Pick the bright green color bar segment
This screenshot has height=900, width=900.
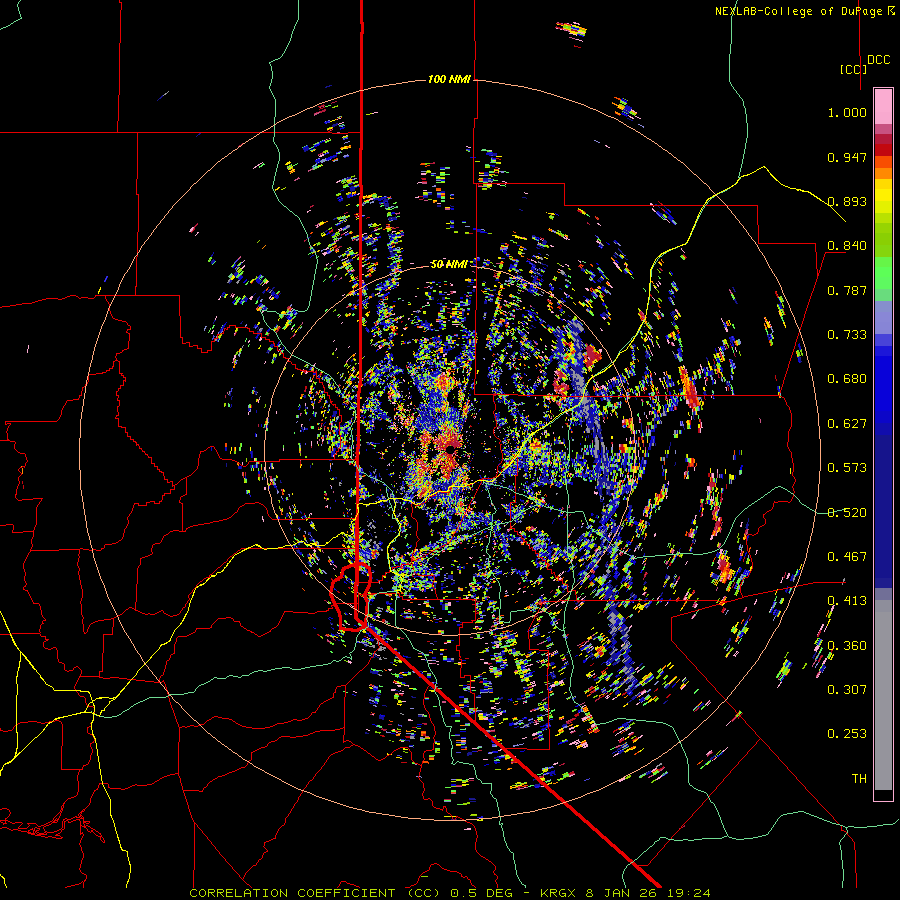click(x=883, y=273)
